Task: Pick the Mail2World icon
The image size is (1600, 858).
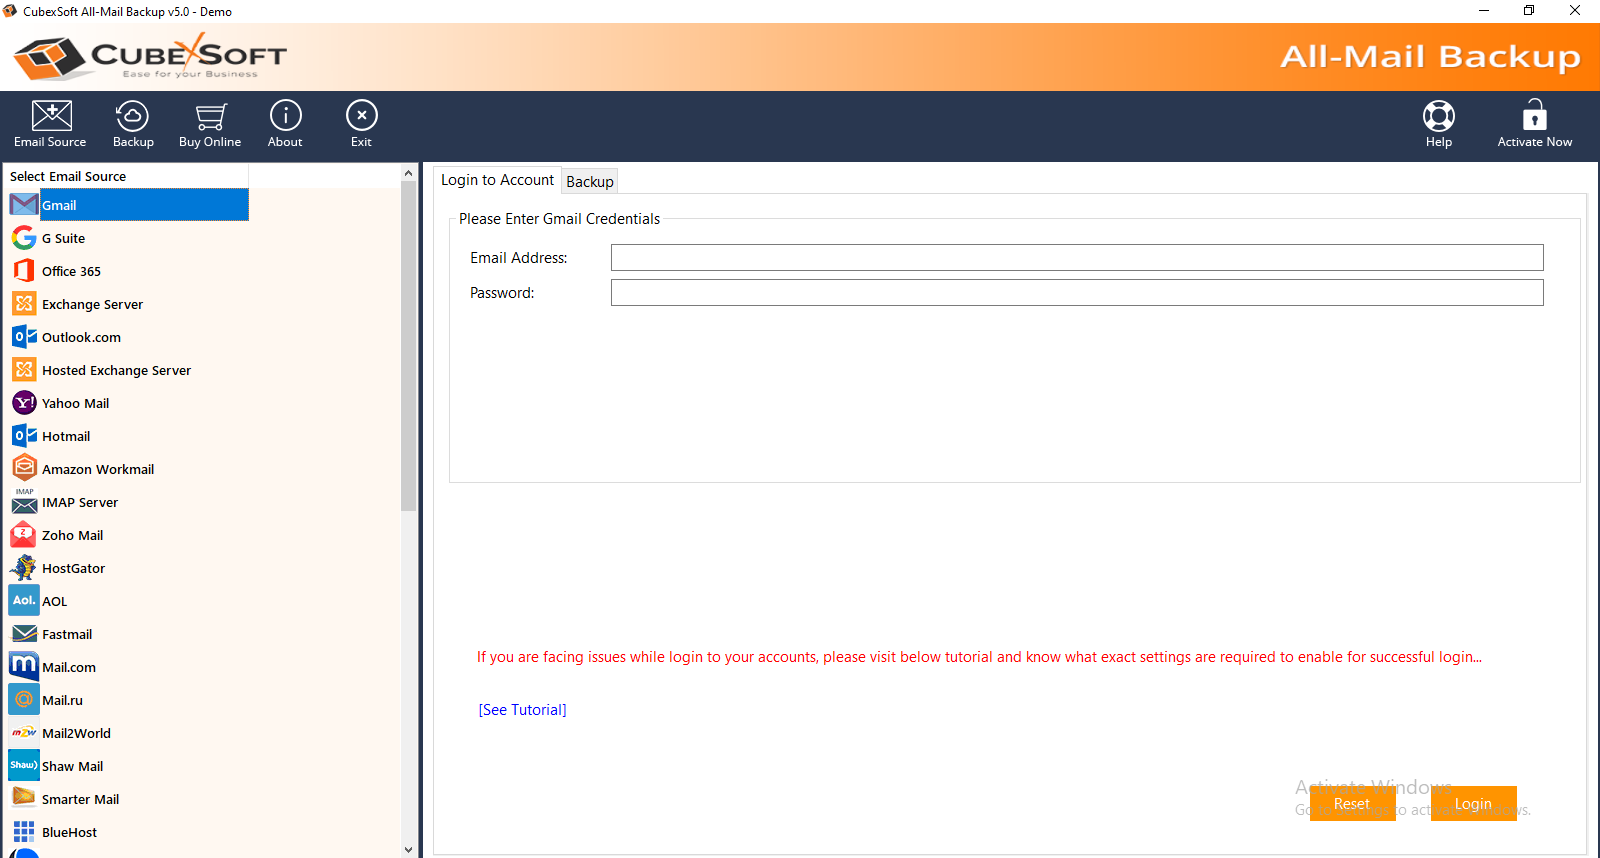Action: click(x=24, y=733)
